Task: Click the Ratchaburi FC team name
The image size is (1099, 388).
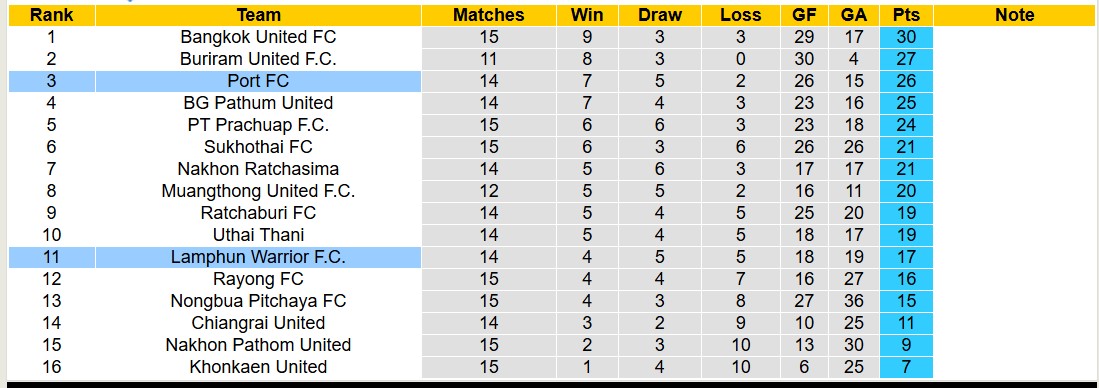Action: 258,213
